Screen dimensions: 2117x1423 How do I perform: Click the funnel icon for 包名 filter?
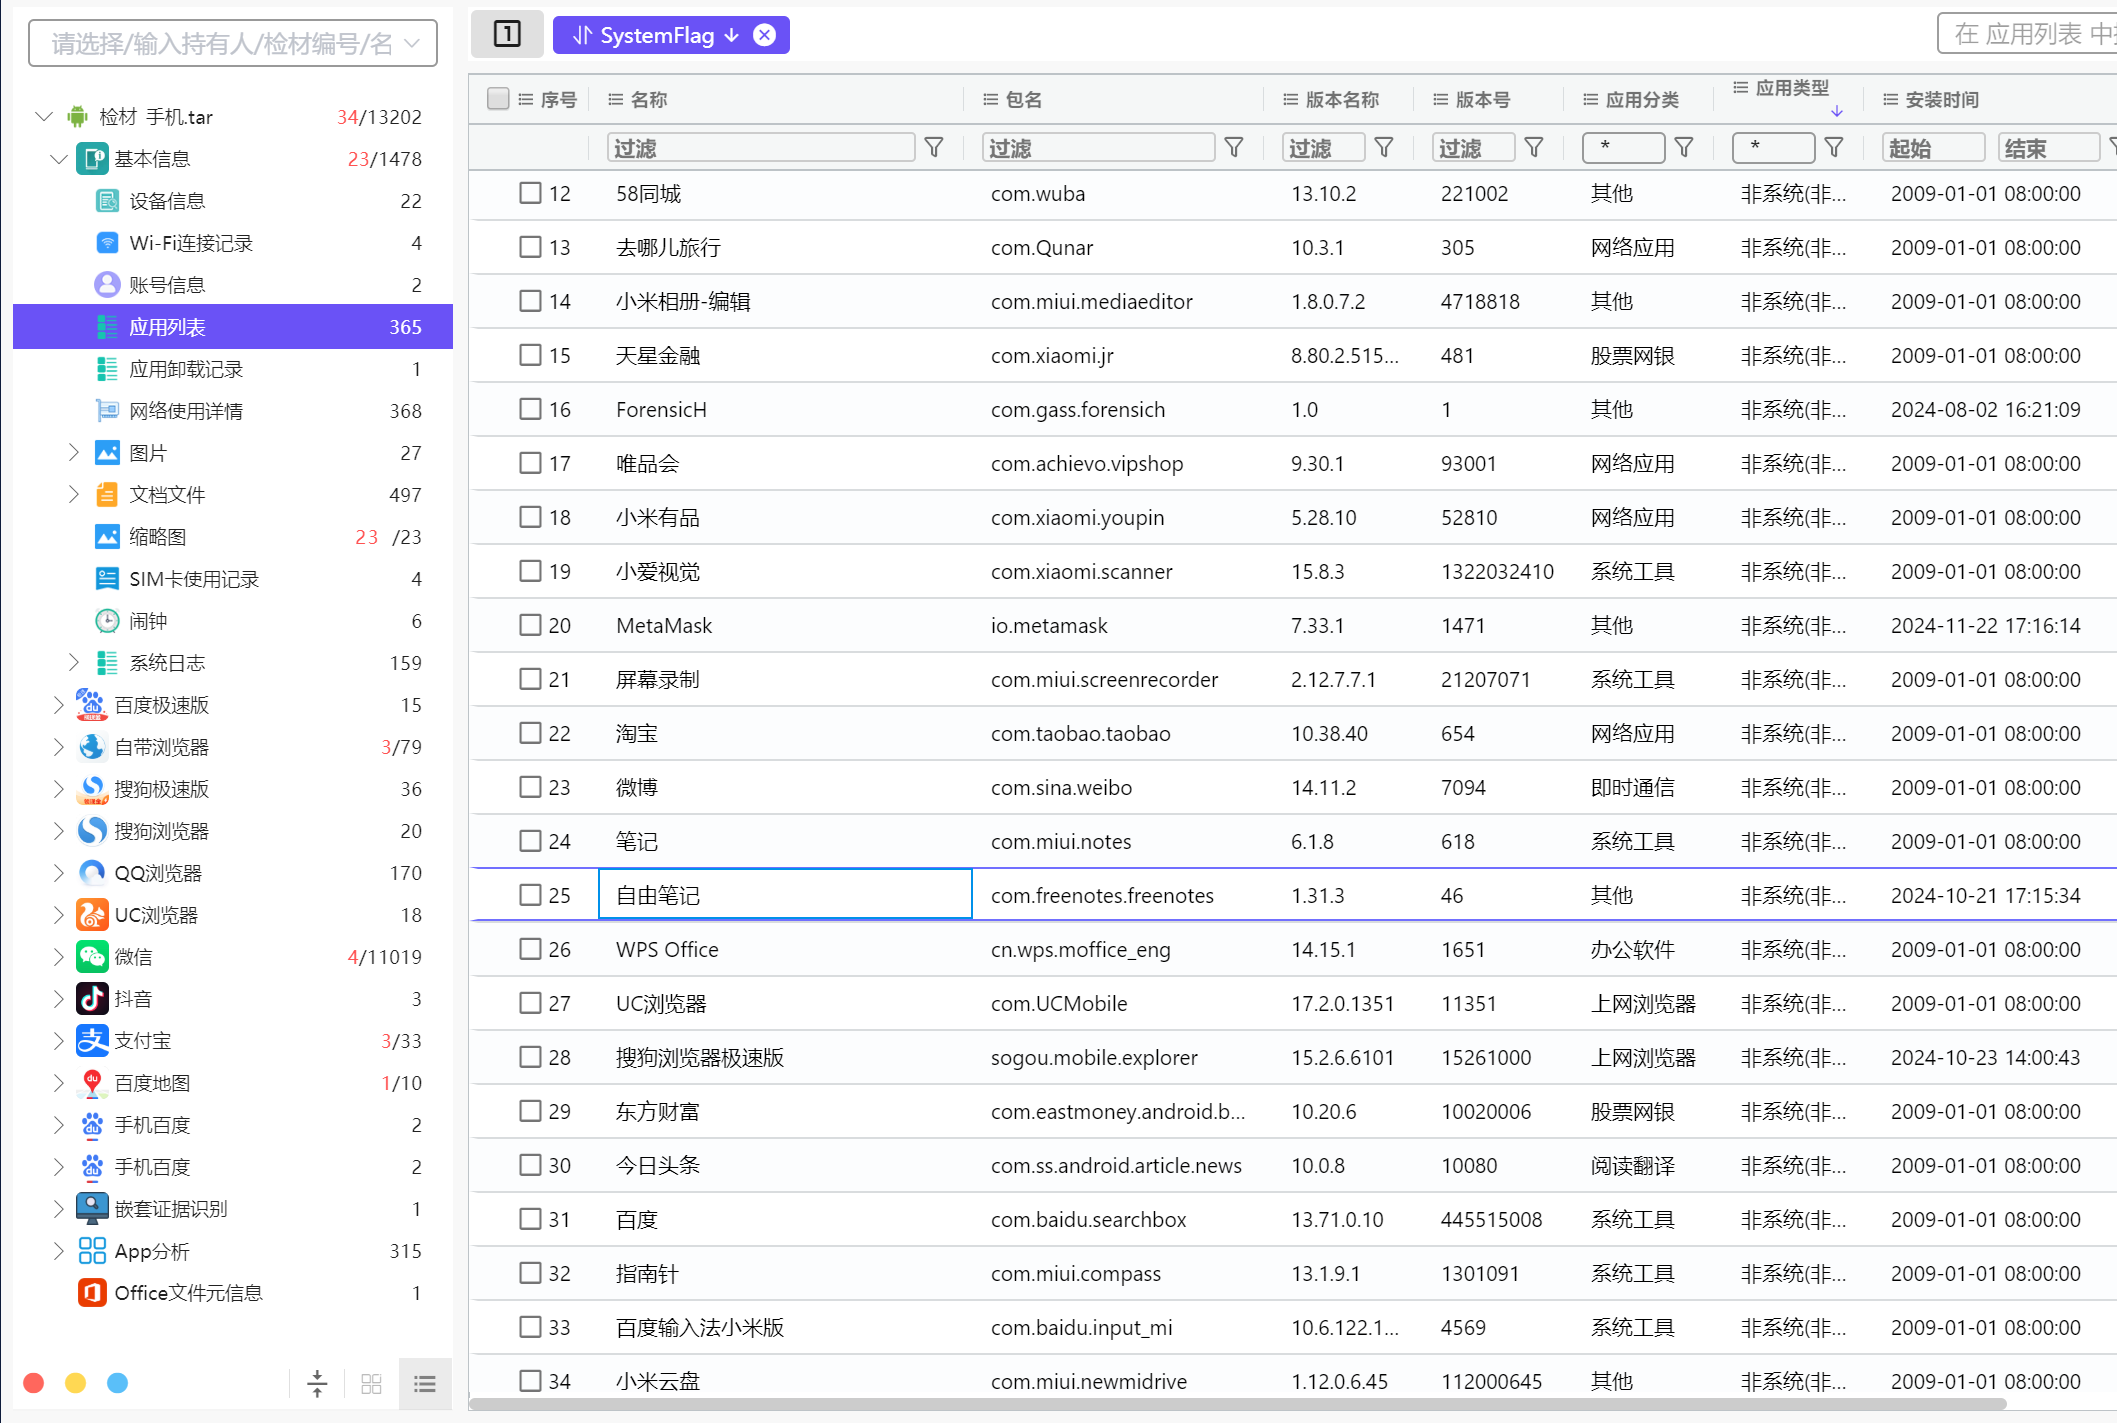coord(1234,148)
